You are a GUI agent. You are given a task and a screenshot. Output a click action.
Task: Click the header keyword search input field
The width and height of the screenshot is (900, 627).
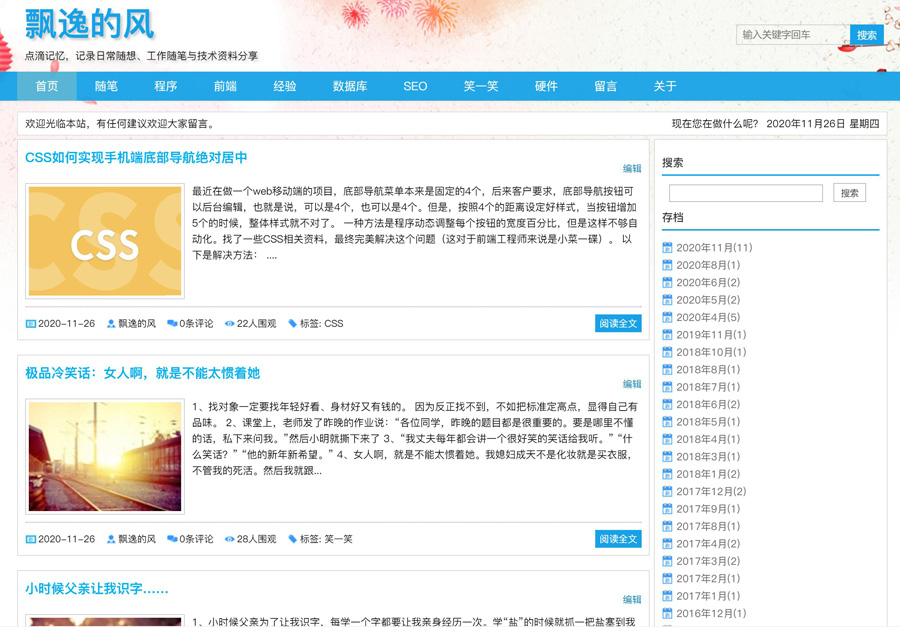[791, 35]
